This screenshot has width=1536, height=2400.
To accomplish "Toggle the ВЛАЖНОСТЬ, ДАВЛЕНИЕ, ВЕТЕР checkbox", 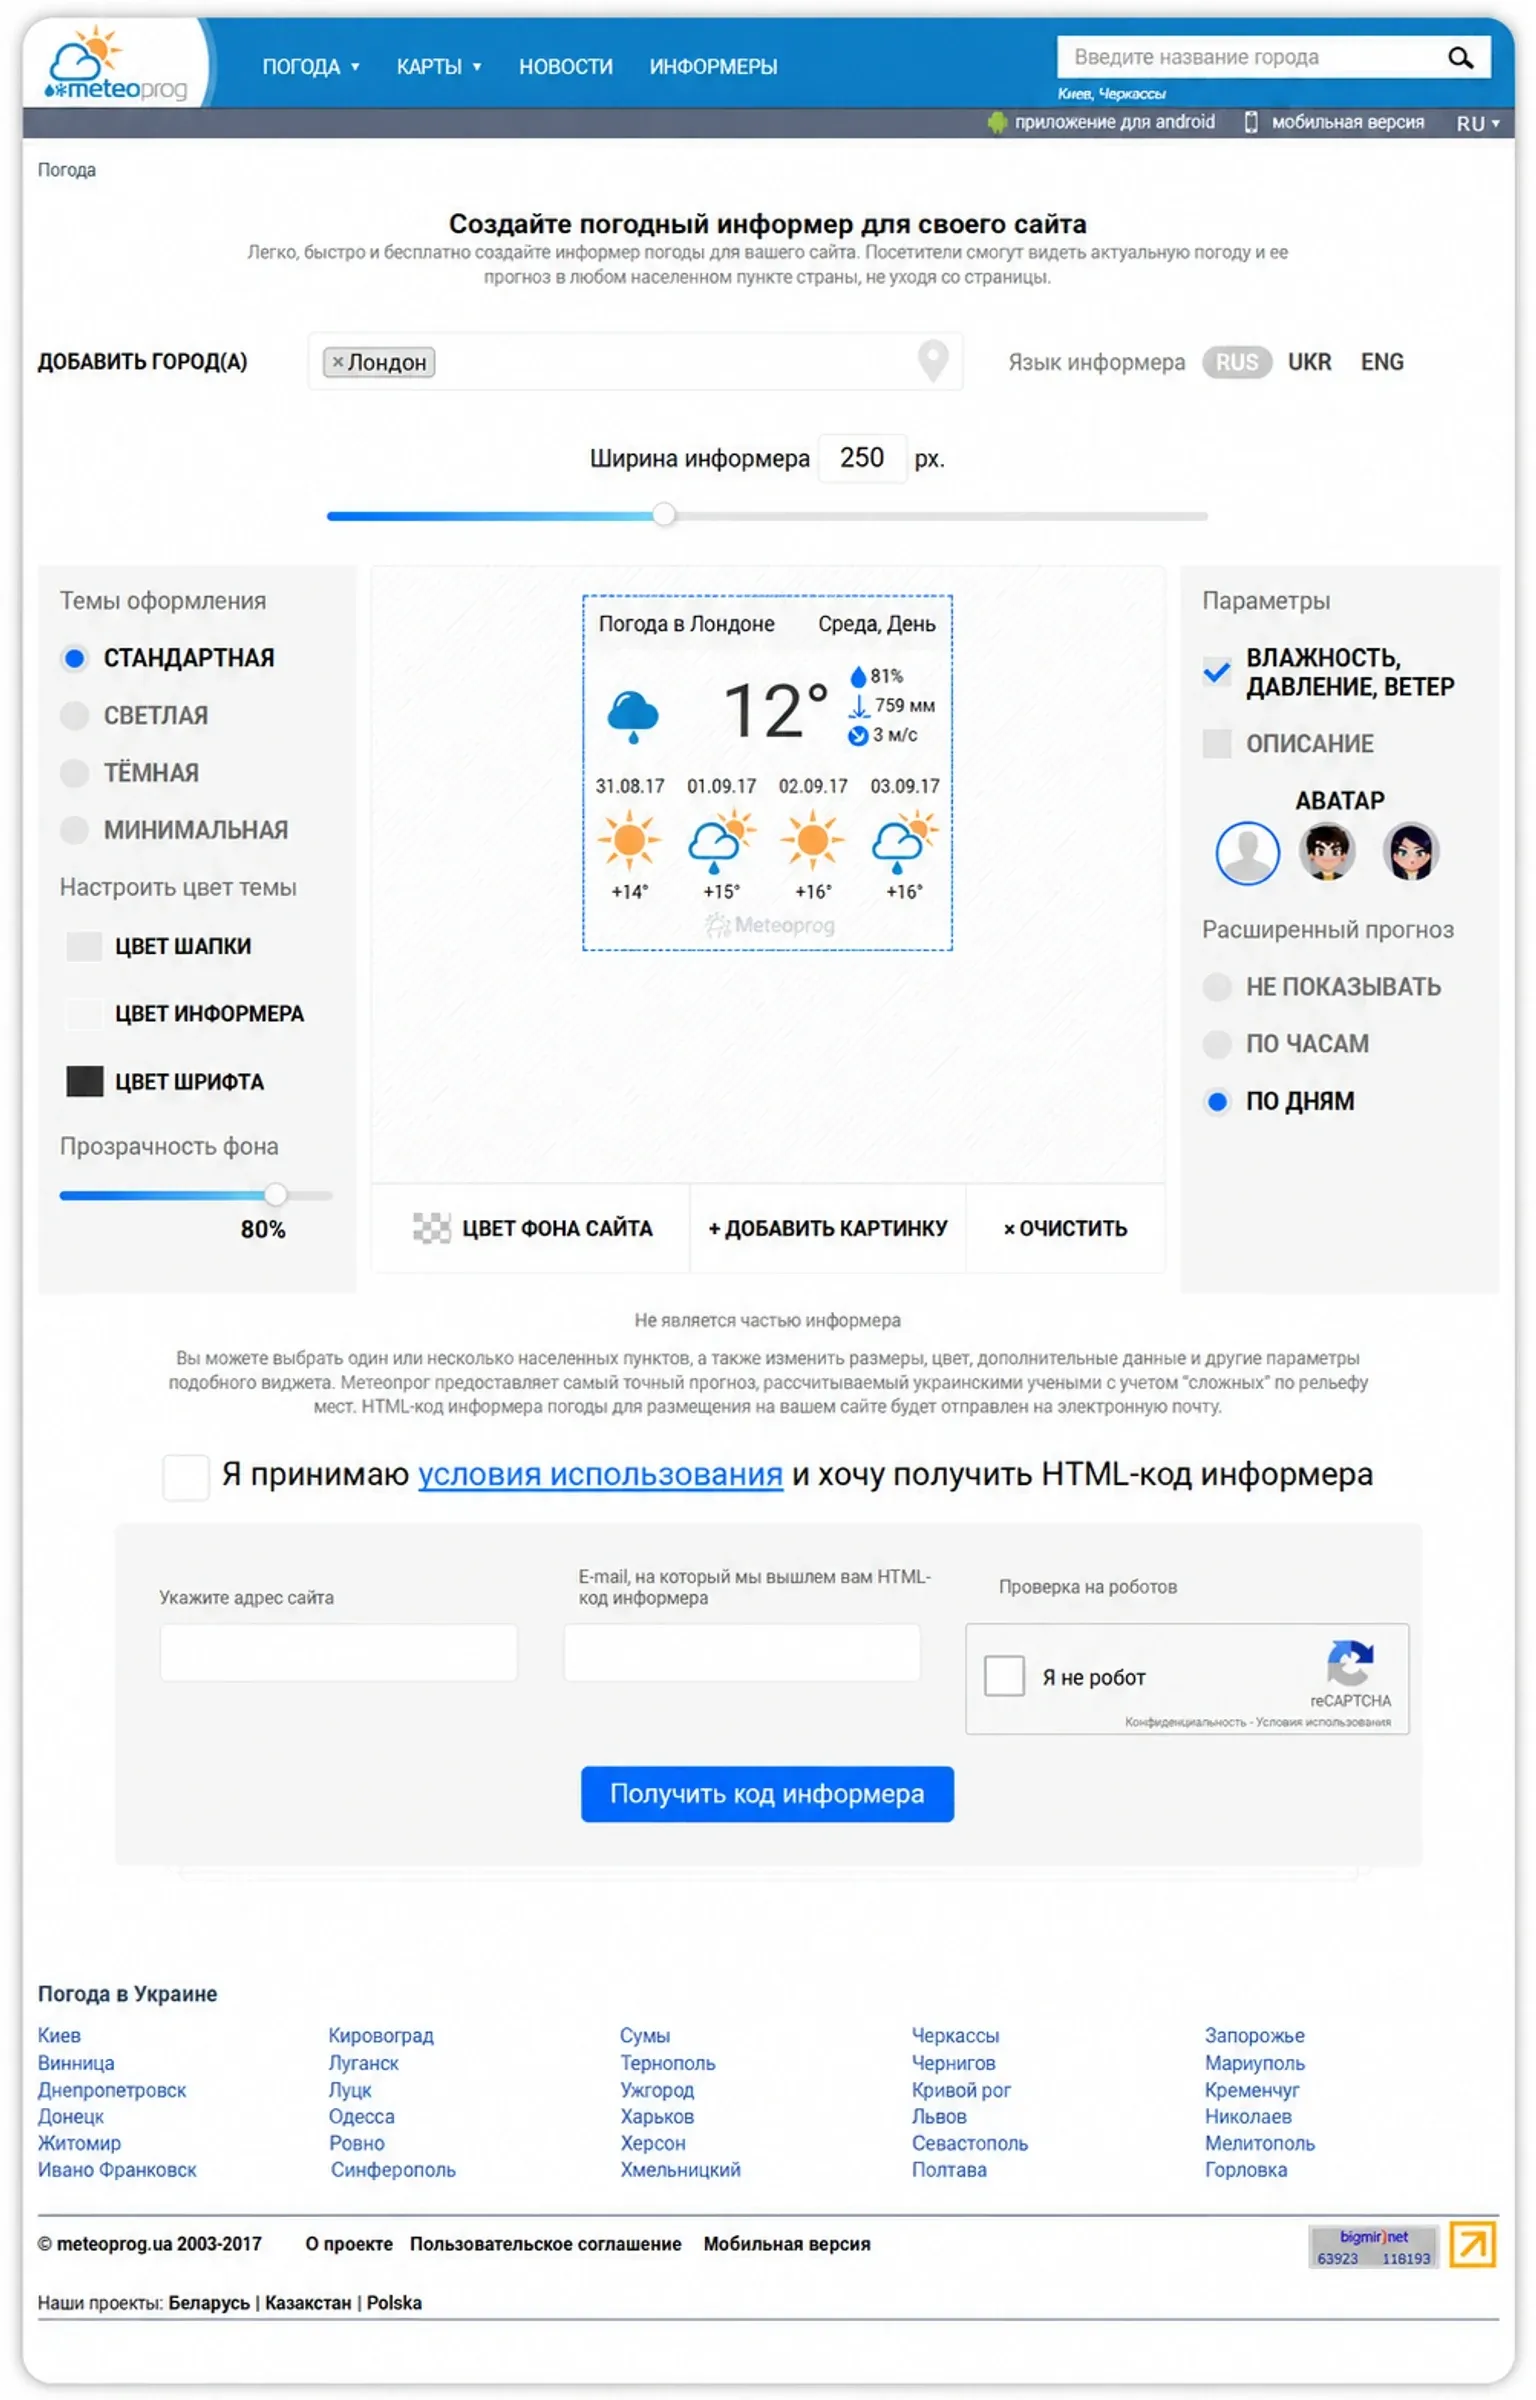I will 1216,672.
